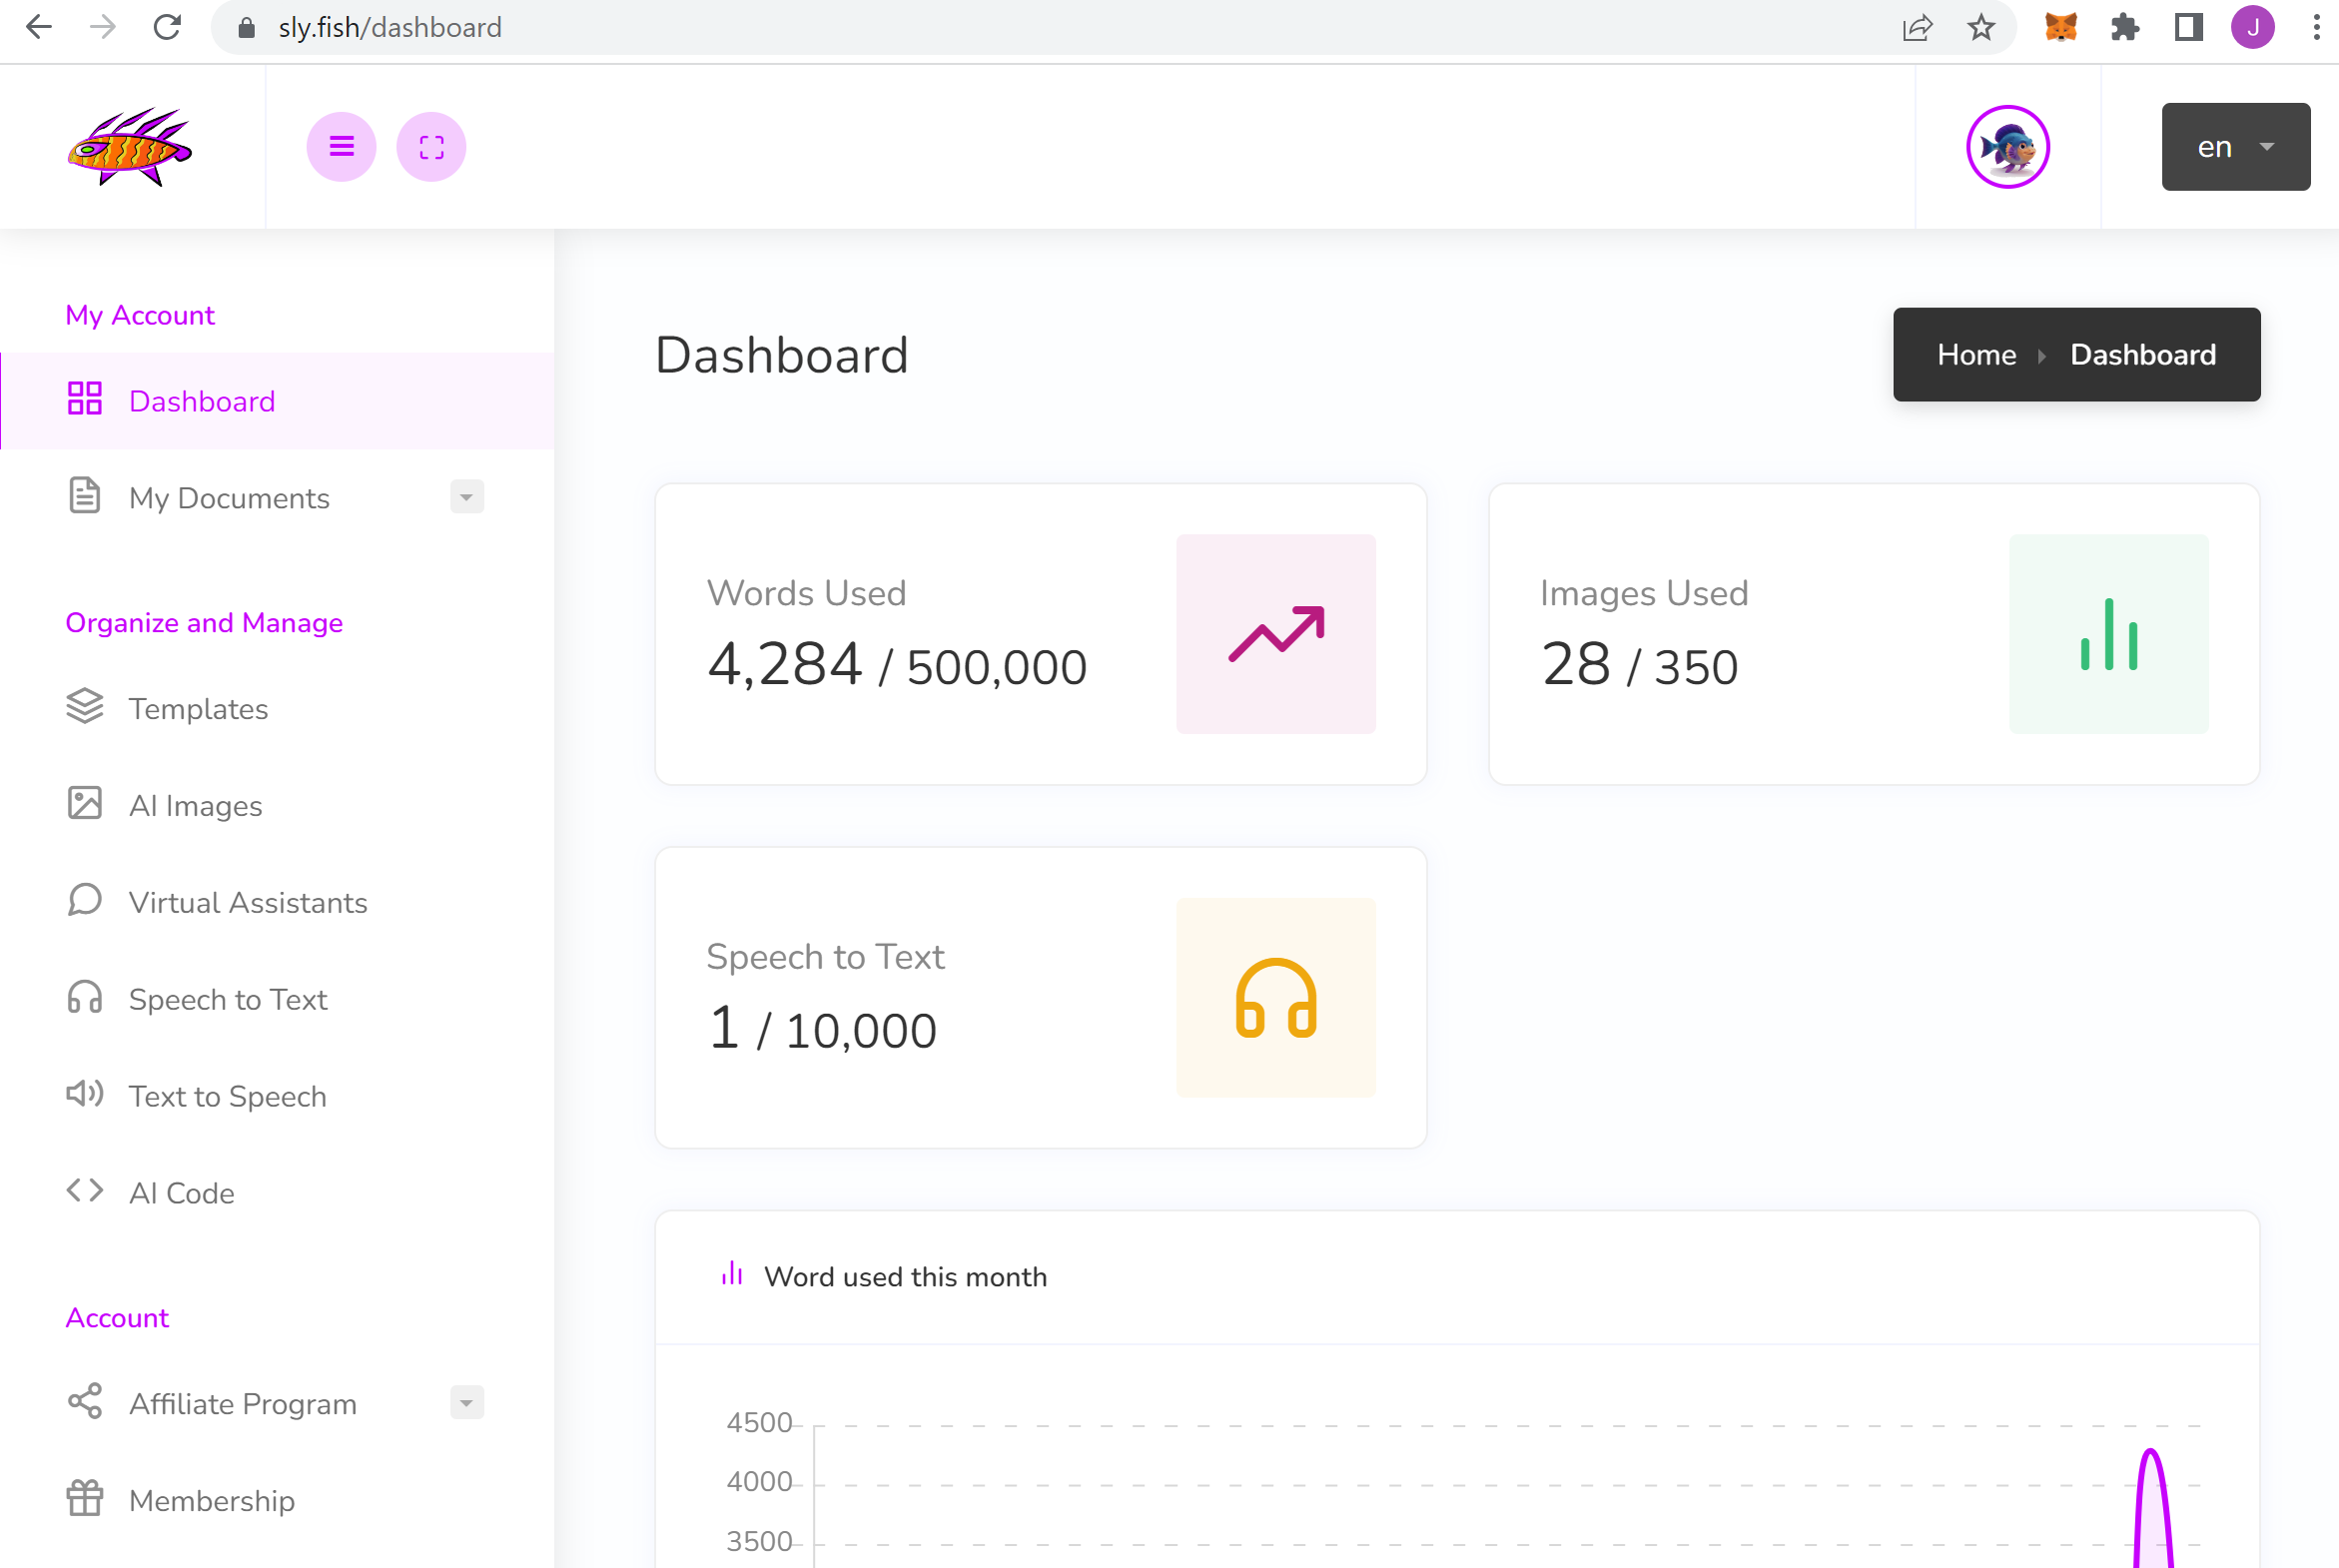Click the 4500 chart axis label
The width and height of the screenshot is (2339, 1568).
click(x=759, y=1422)
